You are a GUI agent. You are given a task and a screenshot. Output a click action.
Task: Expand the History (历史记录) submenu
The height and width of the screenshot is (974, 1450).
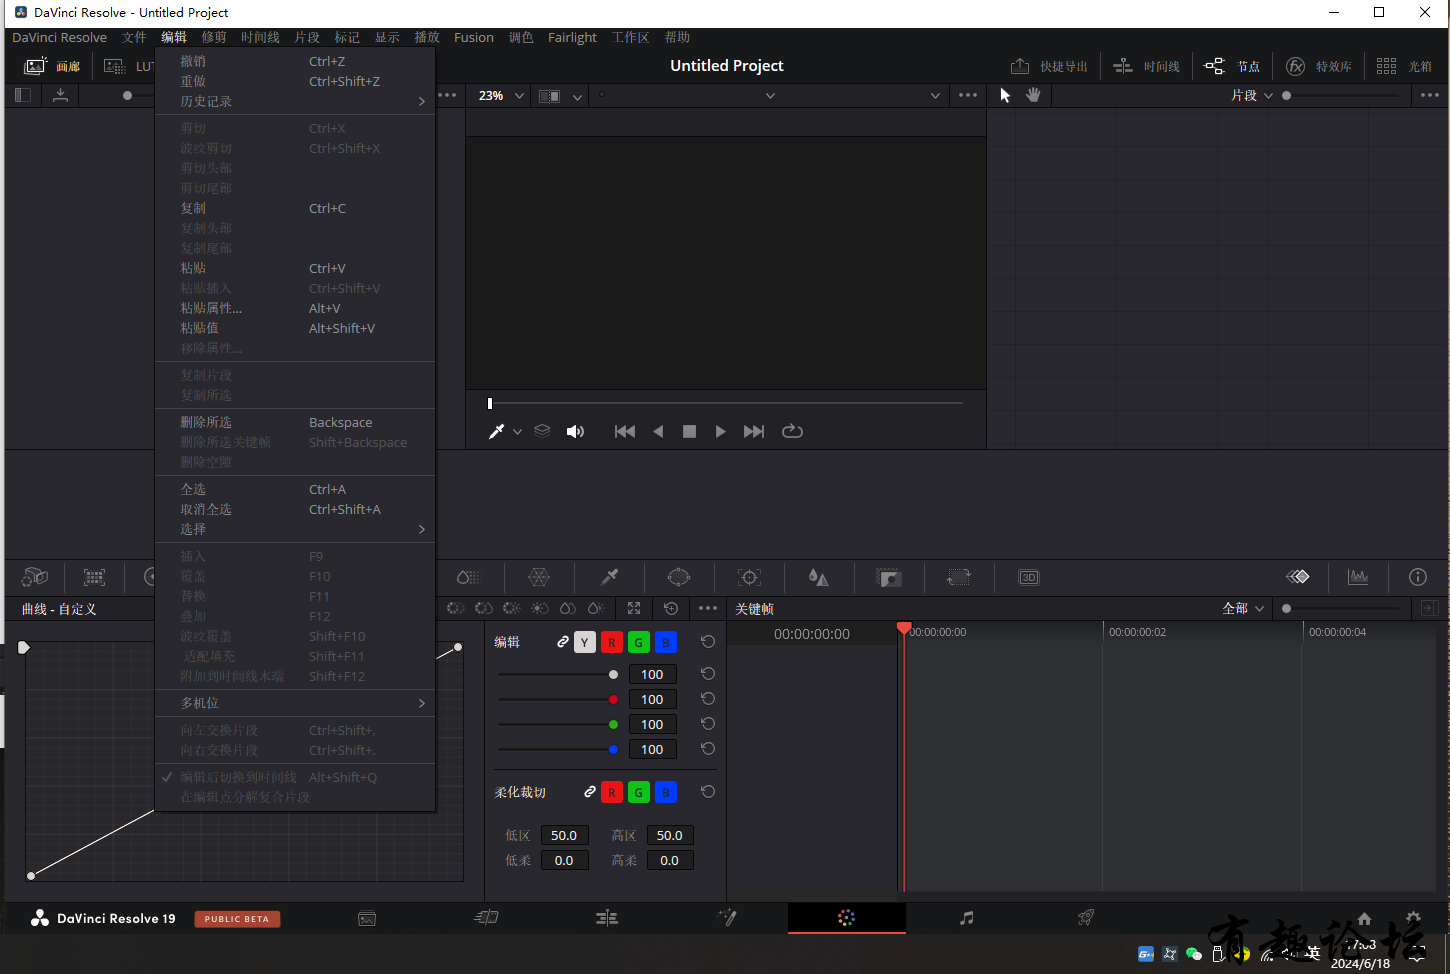[295, 101]
